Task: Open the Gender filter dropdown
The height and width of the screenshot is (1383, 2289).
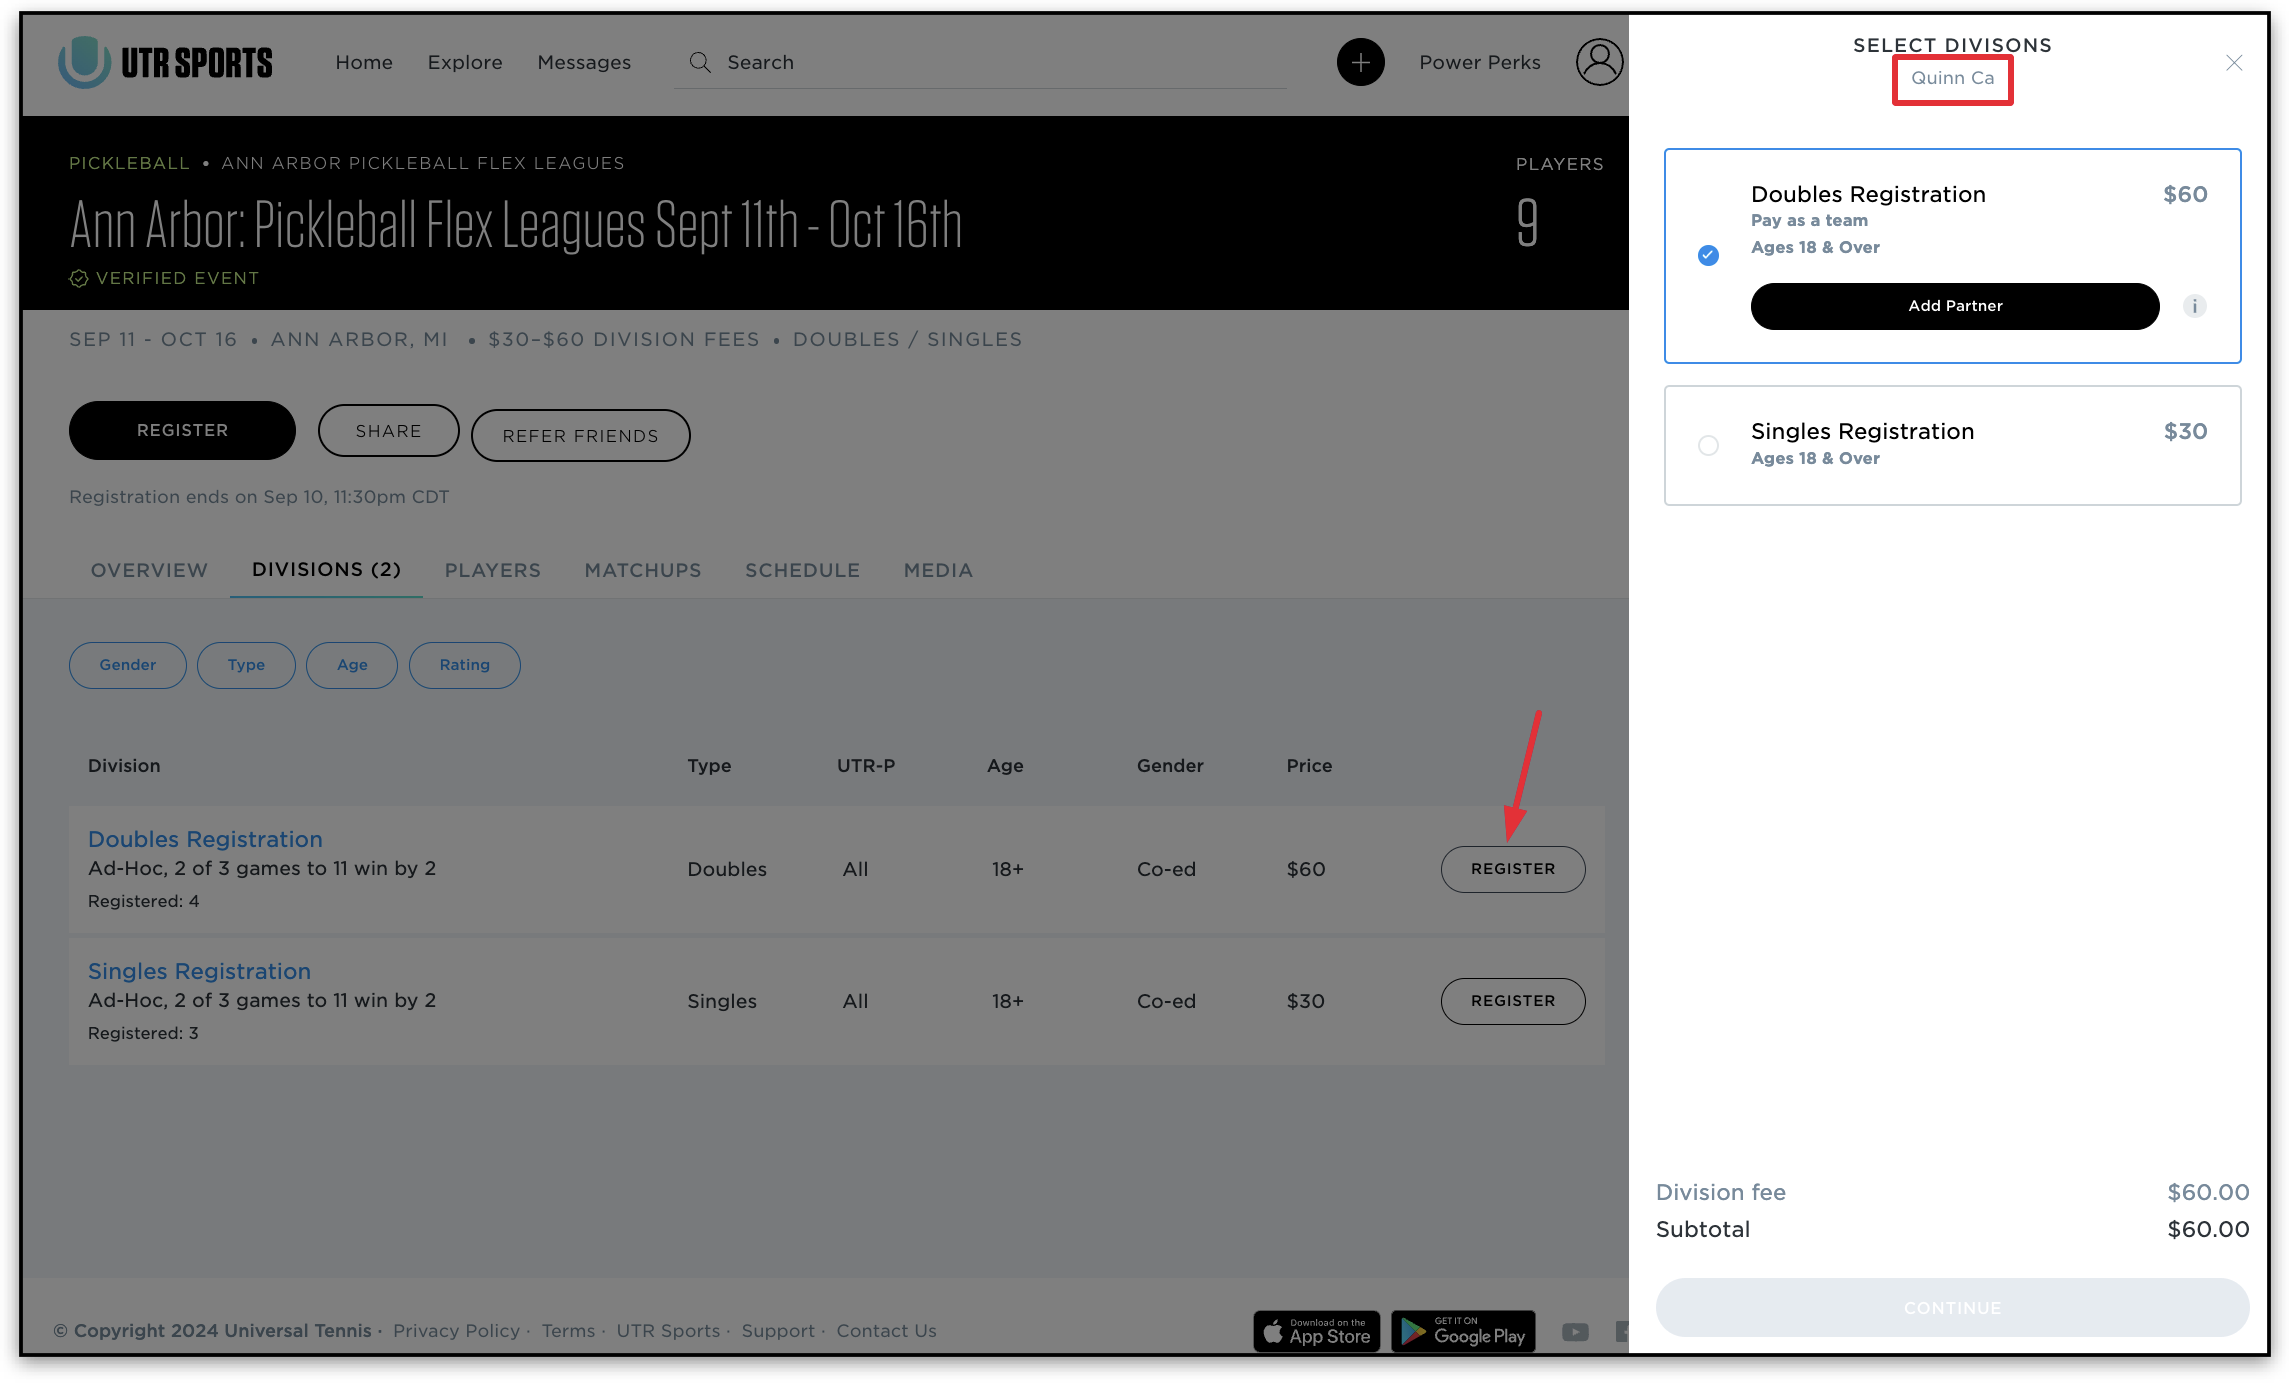Action: point(127,665)
